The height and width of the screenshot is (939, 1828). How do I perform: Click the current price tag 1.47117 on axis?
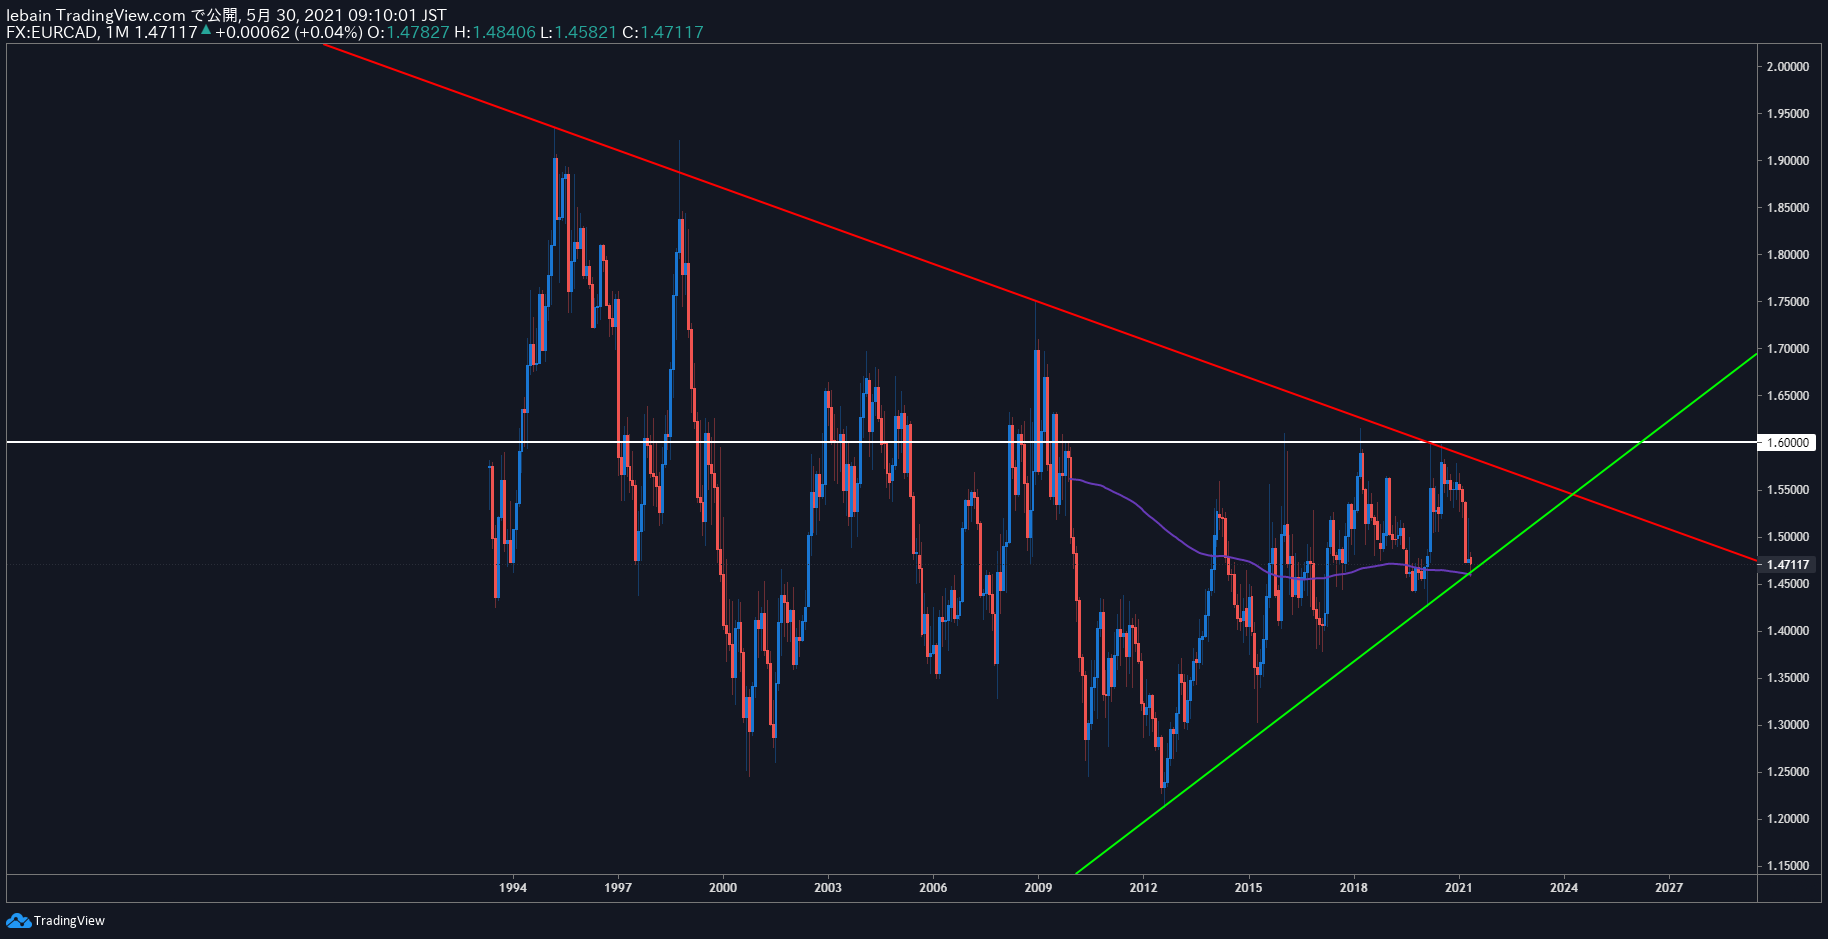pos(1787,564)
